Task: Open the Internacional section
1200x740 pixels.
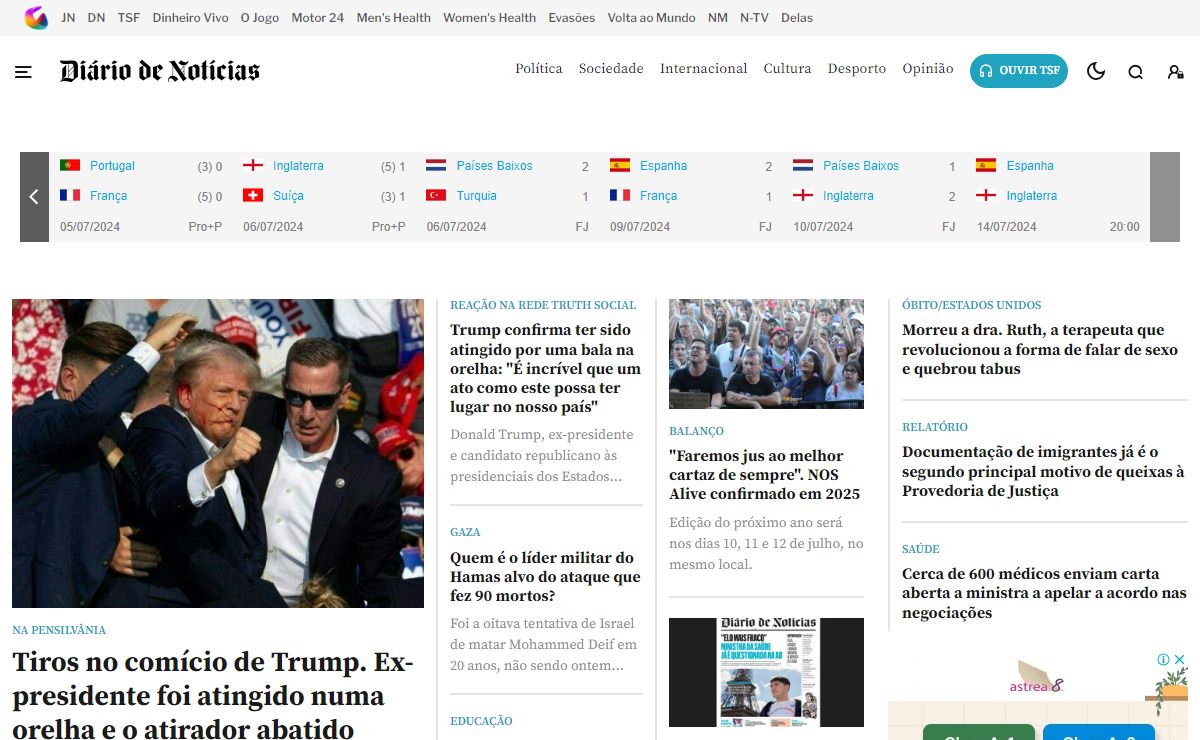Action: point(704,69)
